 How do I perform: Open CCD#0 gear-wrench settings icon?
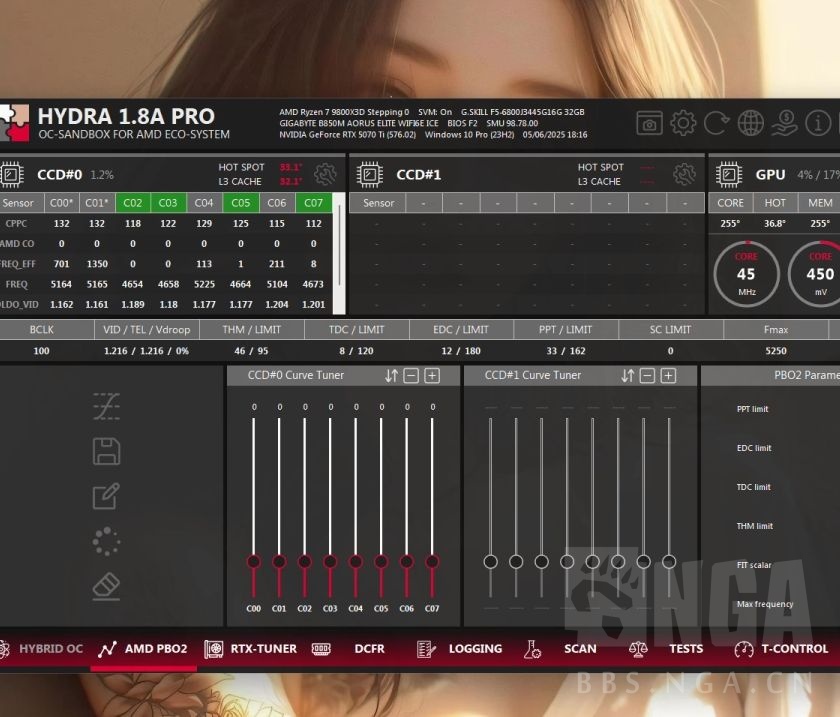tap(325, 175)
